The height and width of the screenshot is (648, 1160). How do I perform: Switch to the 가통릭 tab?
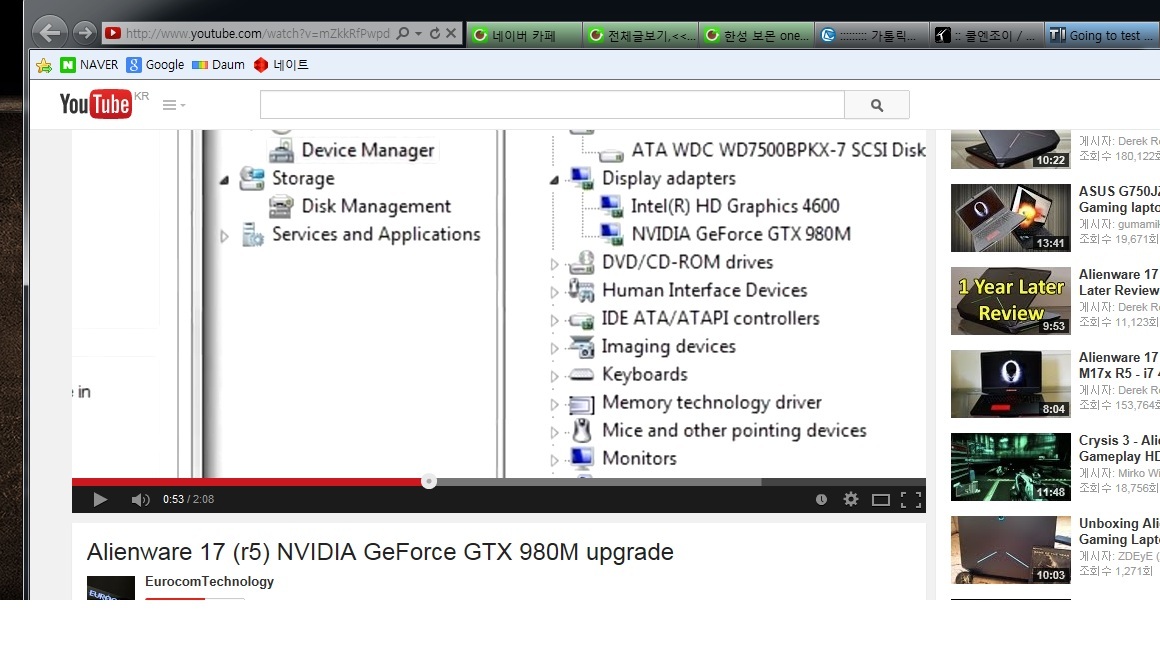pyautogui.click(x=872, y=35)
